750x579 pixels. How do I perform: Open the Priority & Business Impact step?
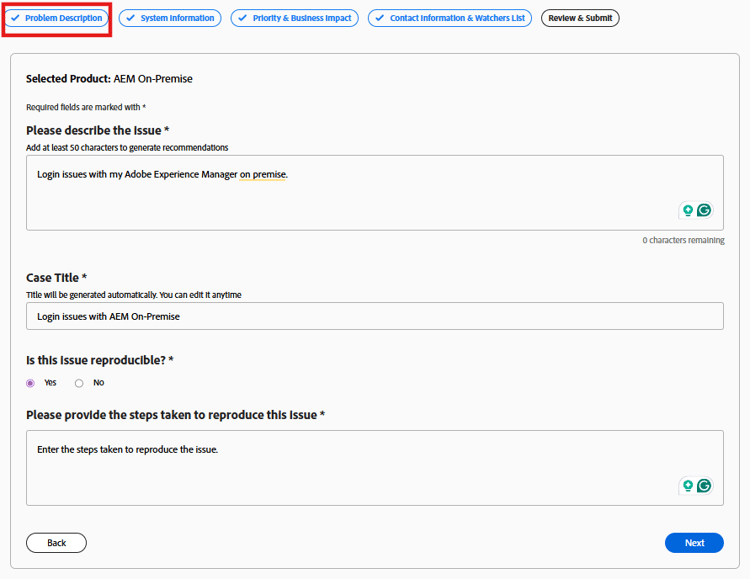tap(295, 18)
